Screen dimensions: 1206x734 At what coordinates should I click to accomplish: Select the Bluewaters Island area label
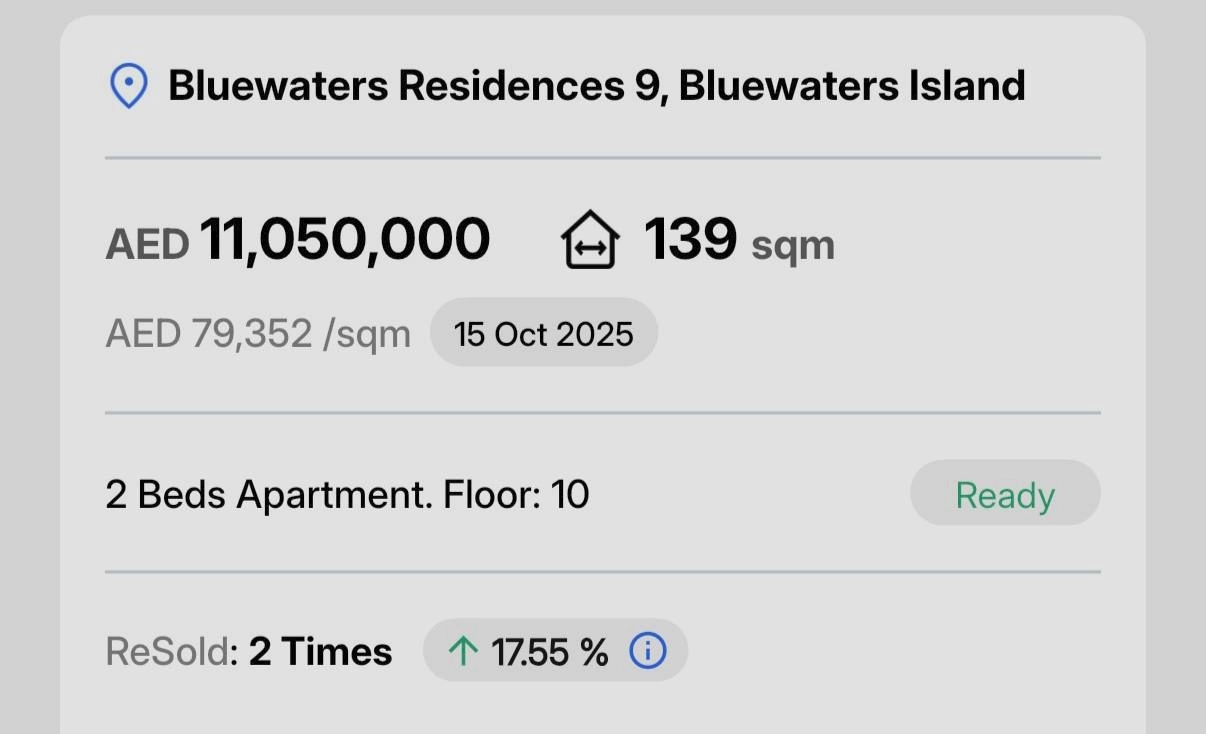point(850,85)
